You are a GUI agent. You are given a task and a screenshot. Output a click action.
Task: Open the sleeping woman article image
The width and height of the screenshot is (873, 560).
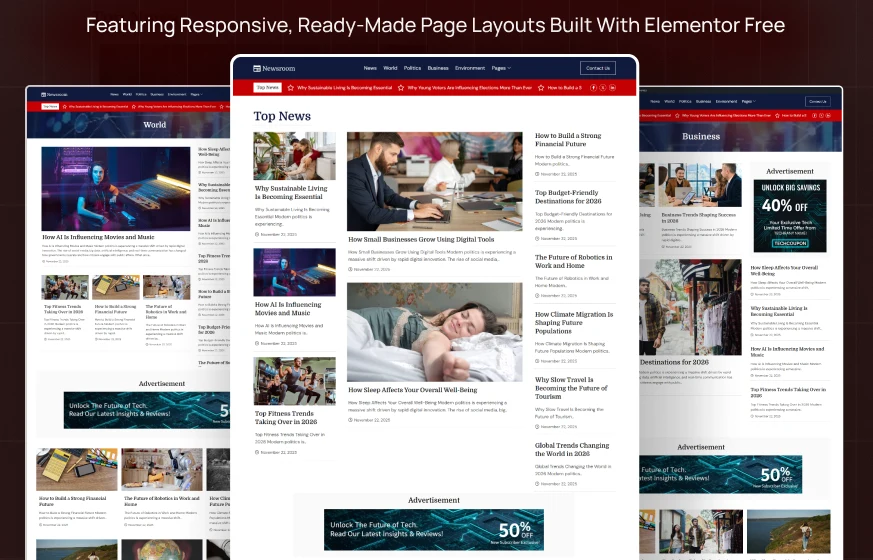click(435, 332)
